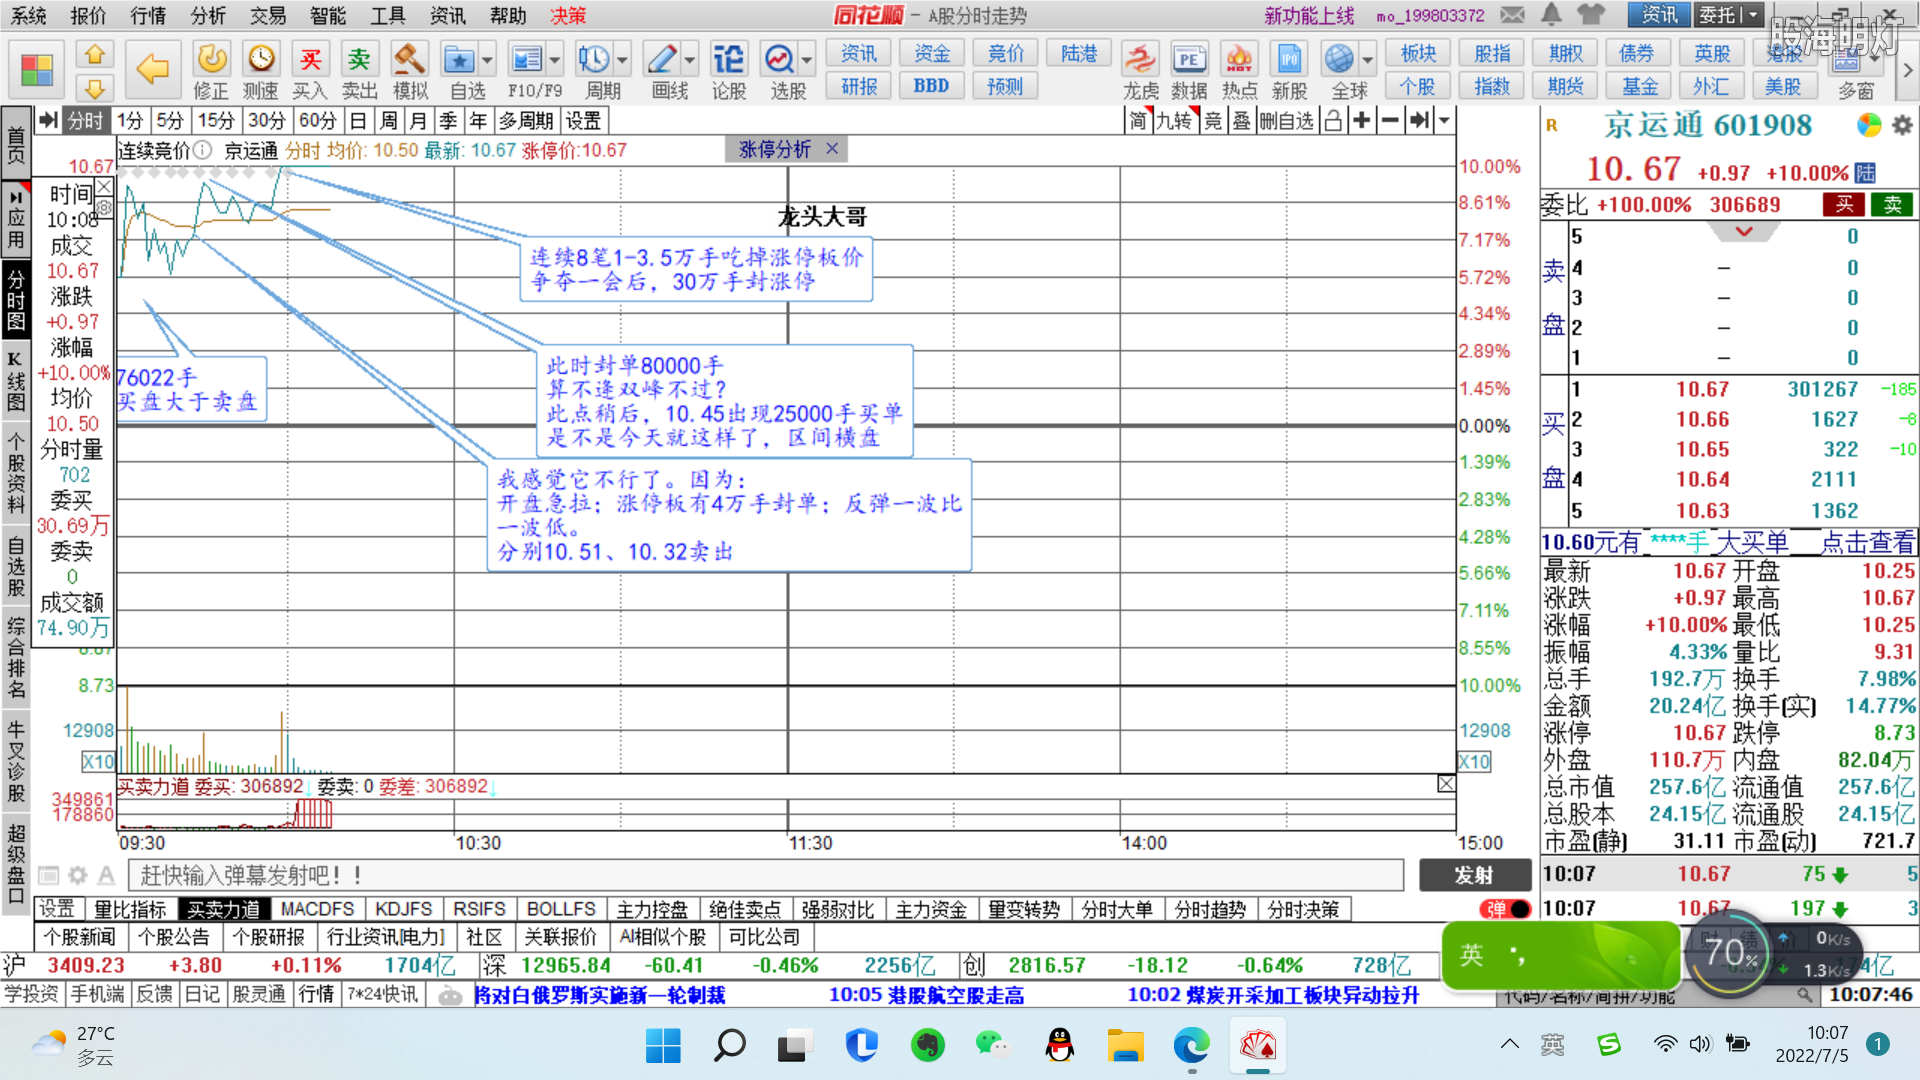Click the lock icon in chart toolbar
This screenshot has height=1080, width=1920.
tap(1333, 121)
